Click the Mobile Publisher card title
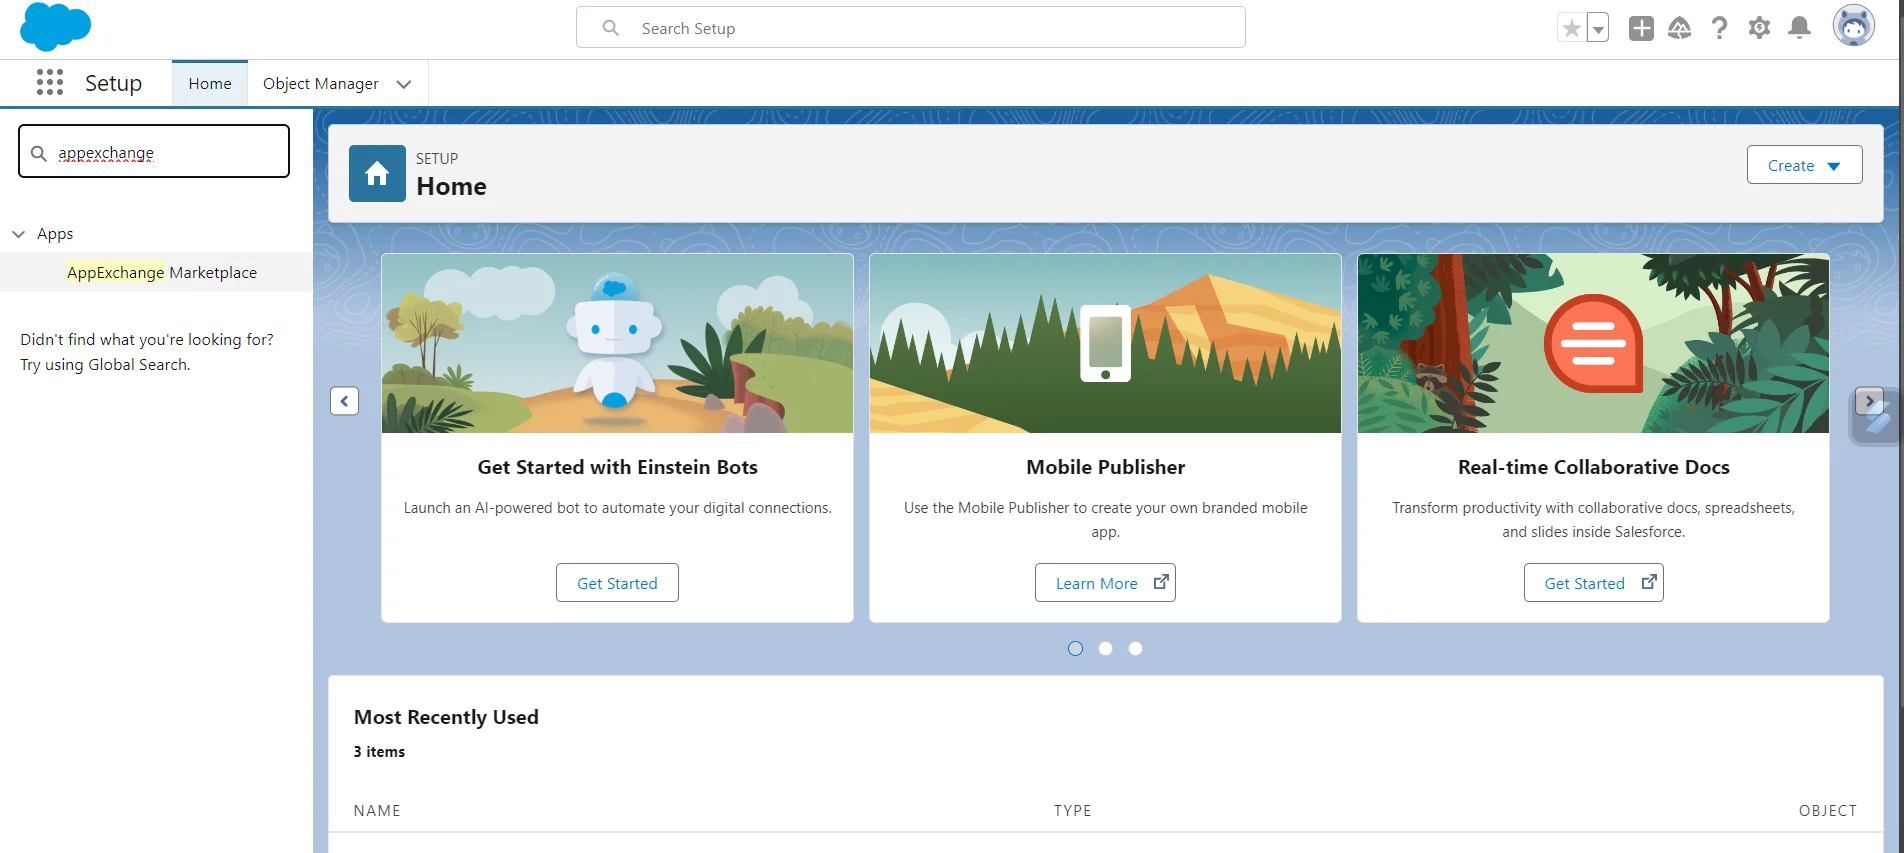Image resolution: width=1904 pixels, height=853 pixels. click(x=1105, y=467)
